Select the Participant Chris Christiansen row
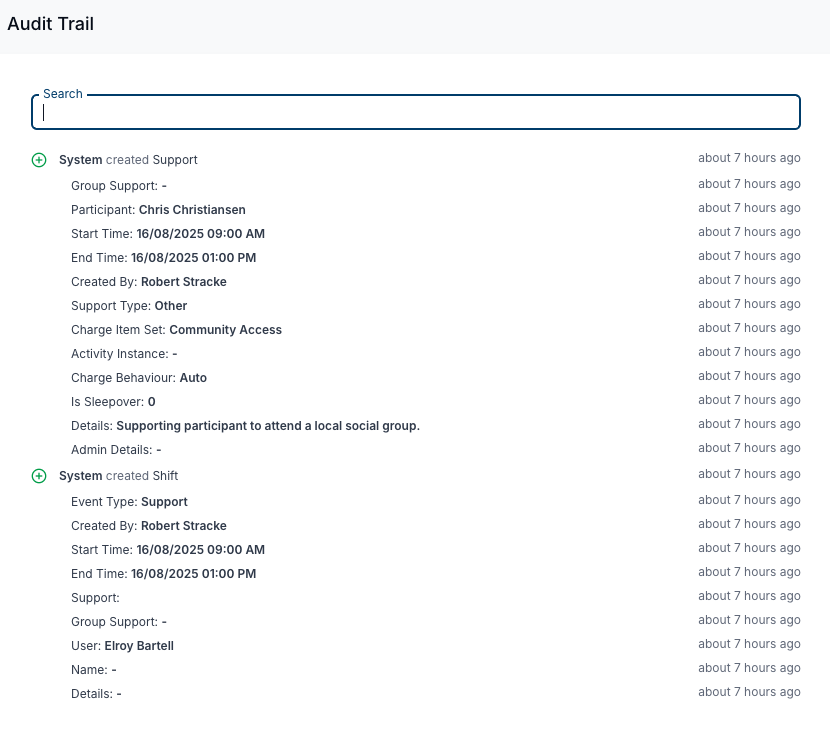This screenshot has height=746, width=830. pyautogui.click(x=158, y=210)
